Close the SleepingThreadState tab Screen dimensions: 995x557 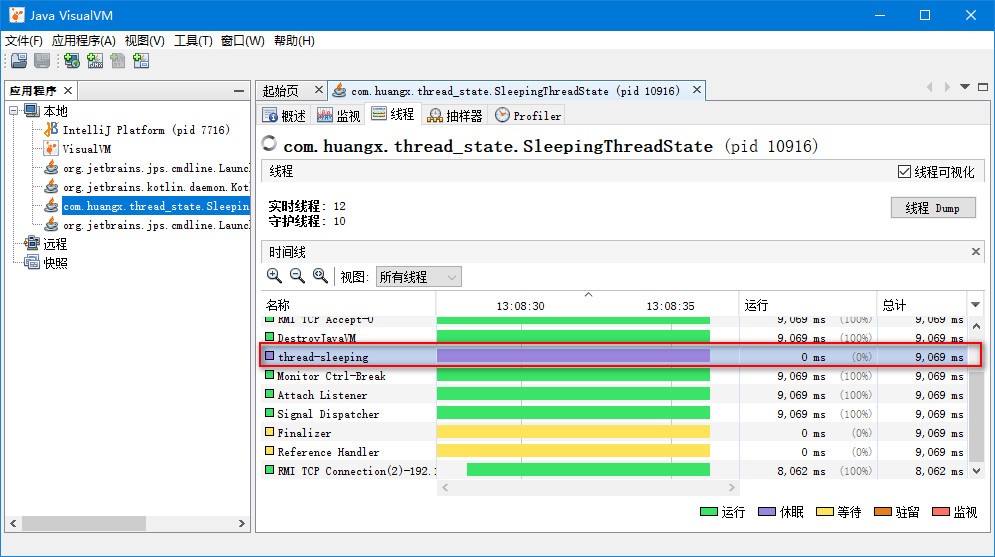697,90
